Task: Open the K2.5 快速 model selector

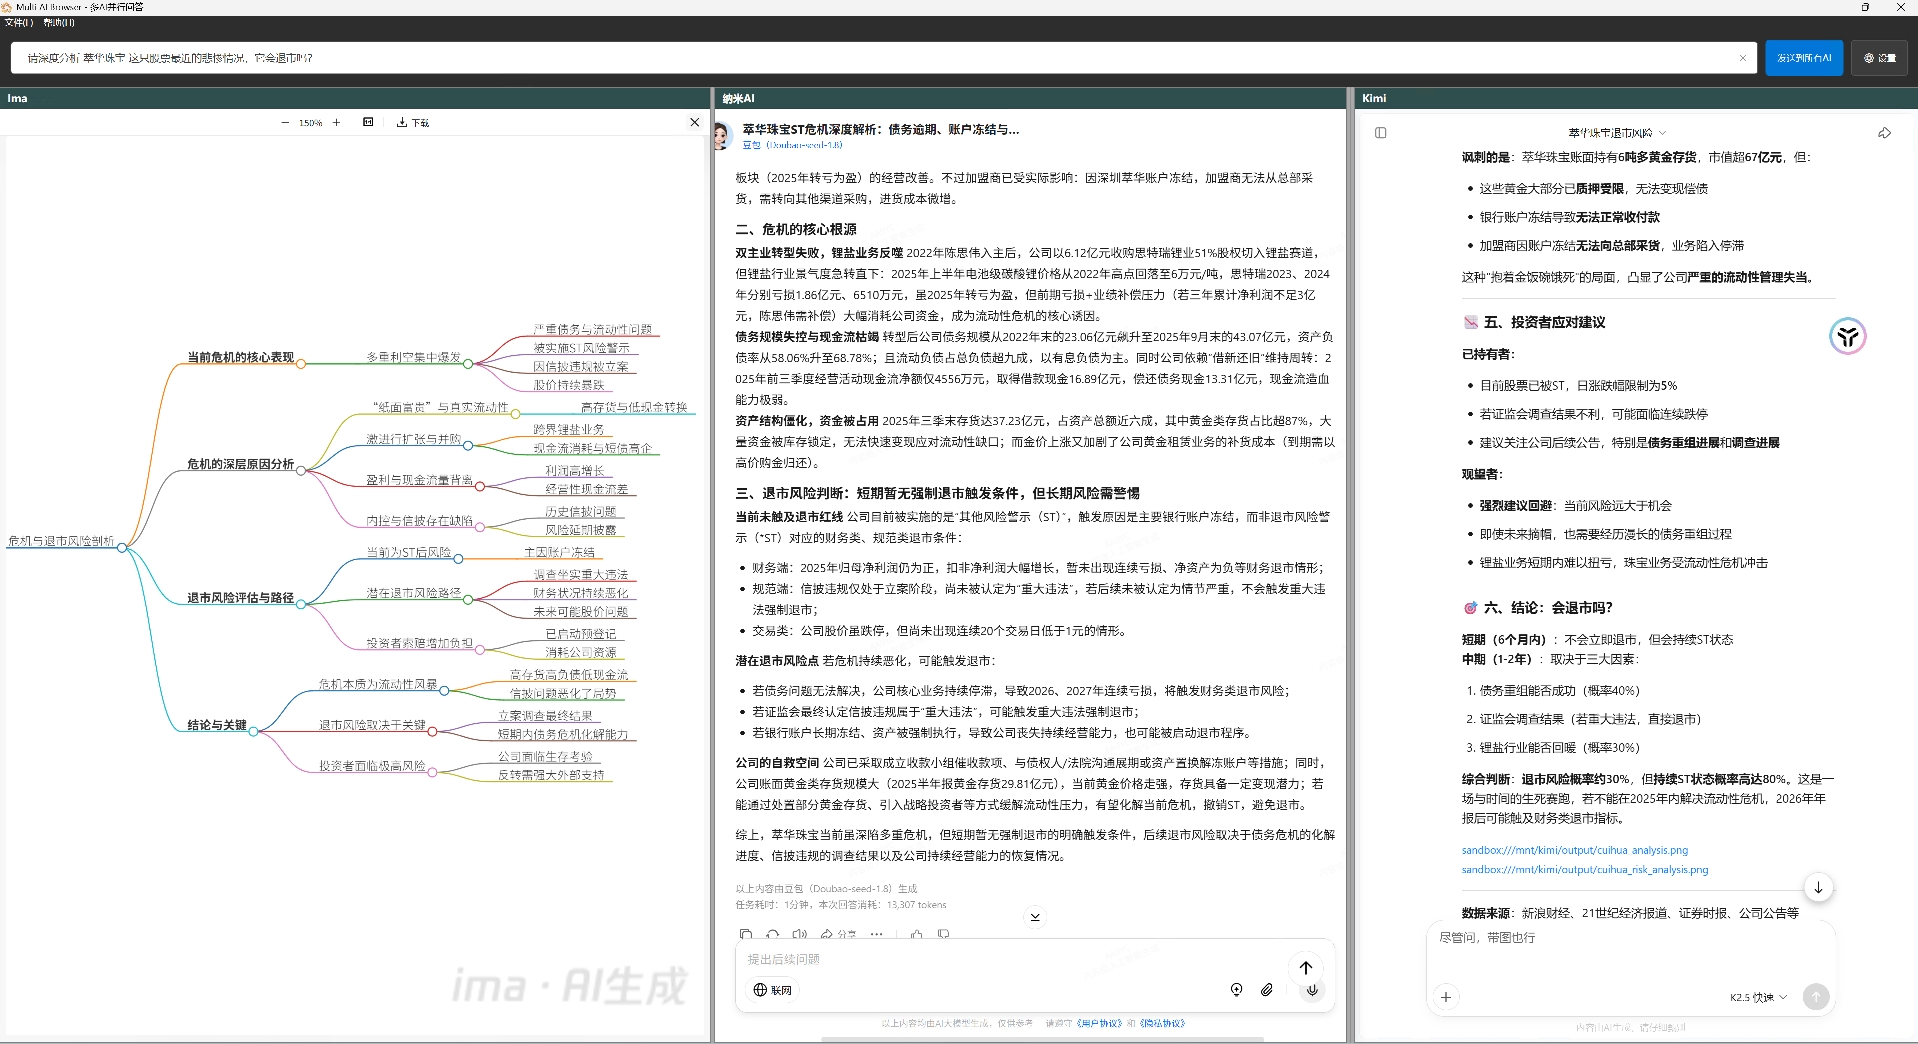Action: pyautogui.click(x=1758, y=997)
